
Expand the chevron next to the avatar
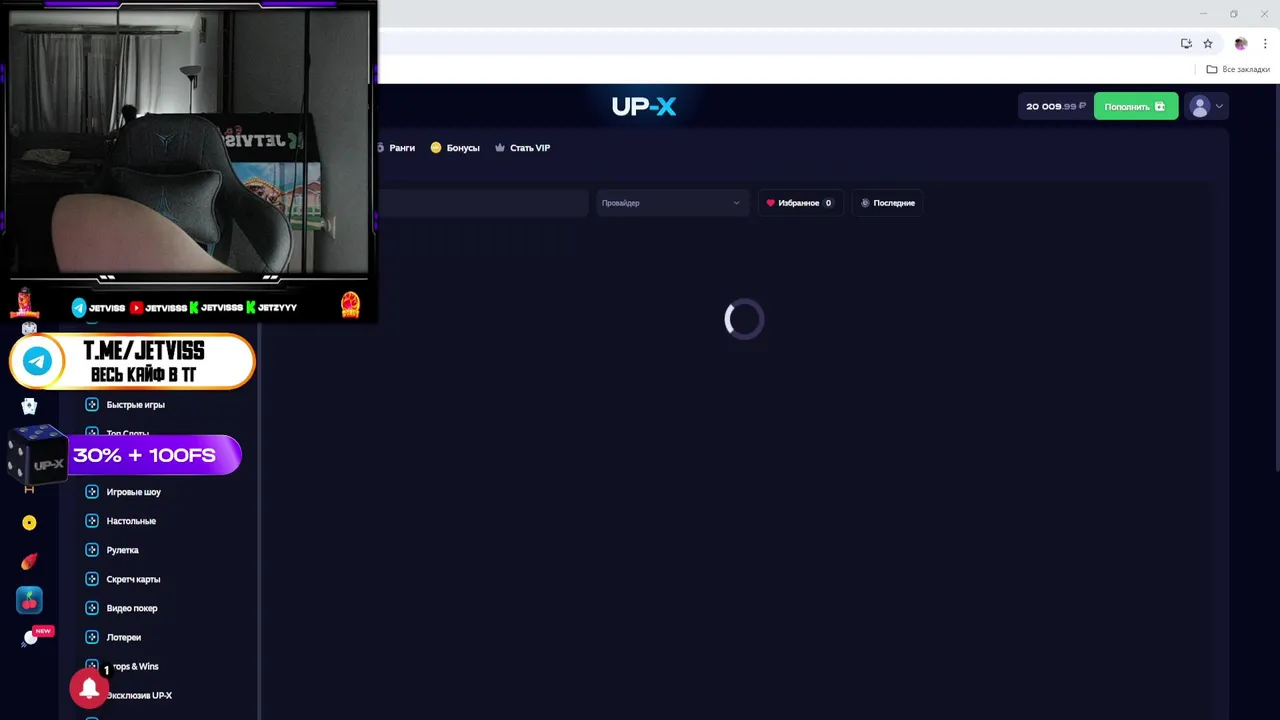click(1219, 106)
